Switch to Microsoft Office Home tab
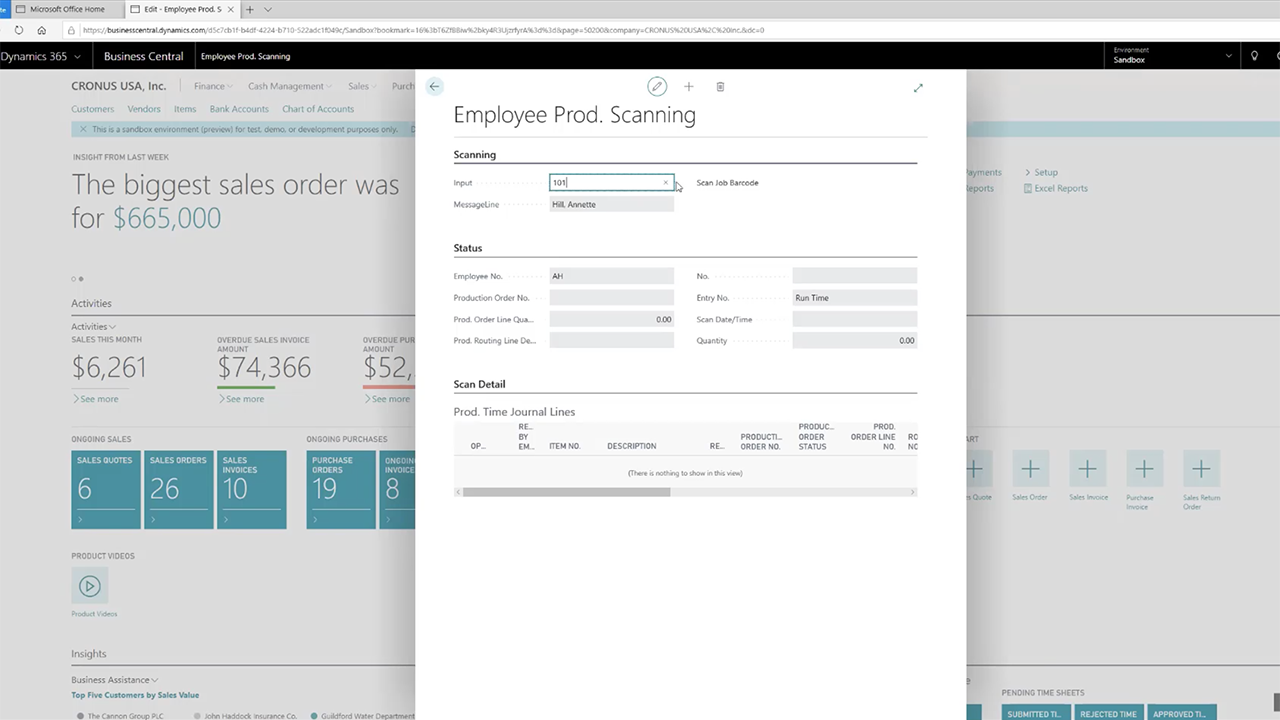 tap(63, 9)
